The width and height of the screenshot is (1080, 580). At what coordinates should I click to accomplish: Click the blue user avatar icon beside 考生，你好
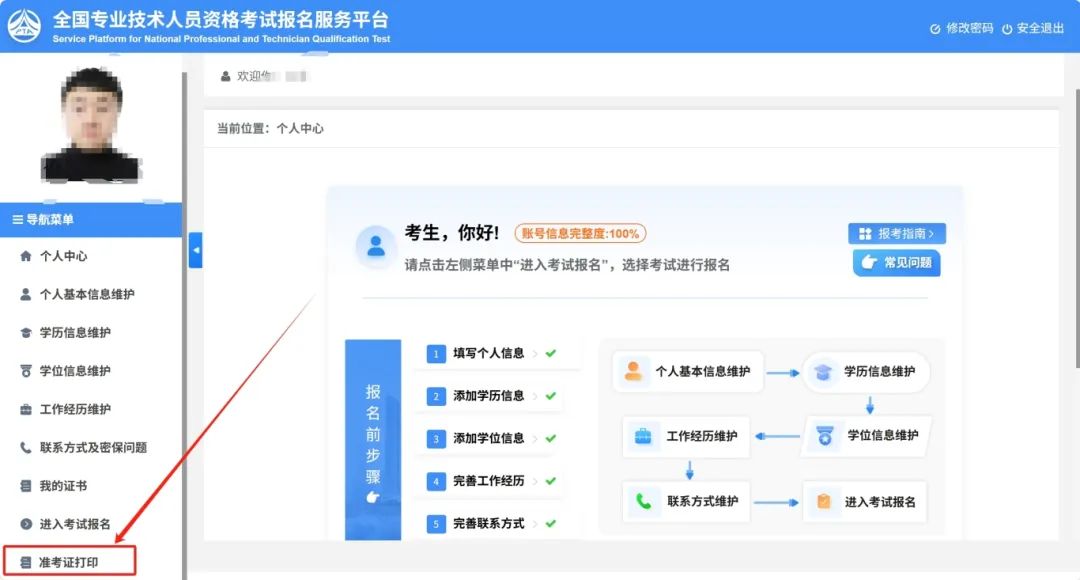click(376, 246)
